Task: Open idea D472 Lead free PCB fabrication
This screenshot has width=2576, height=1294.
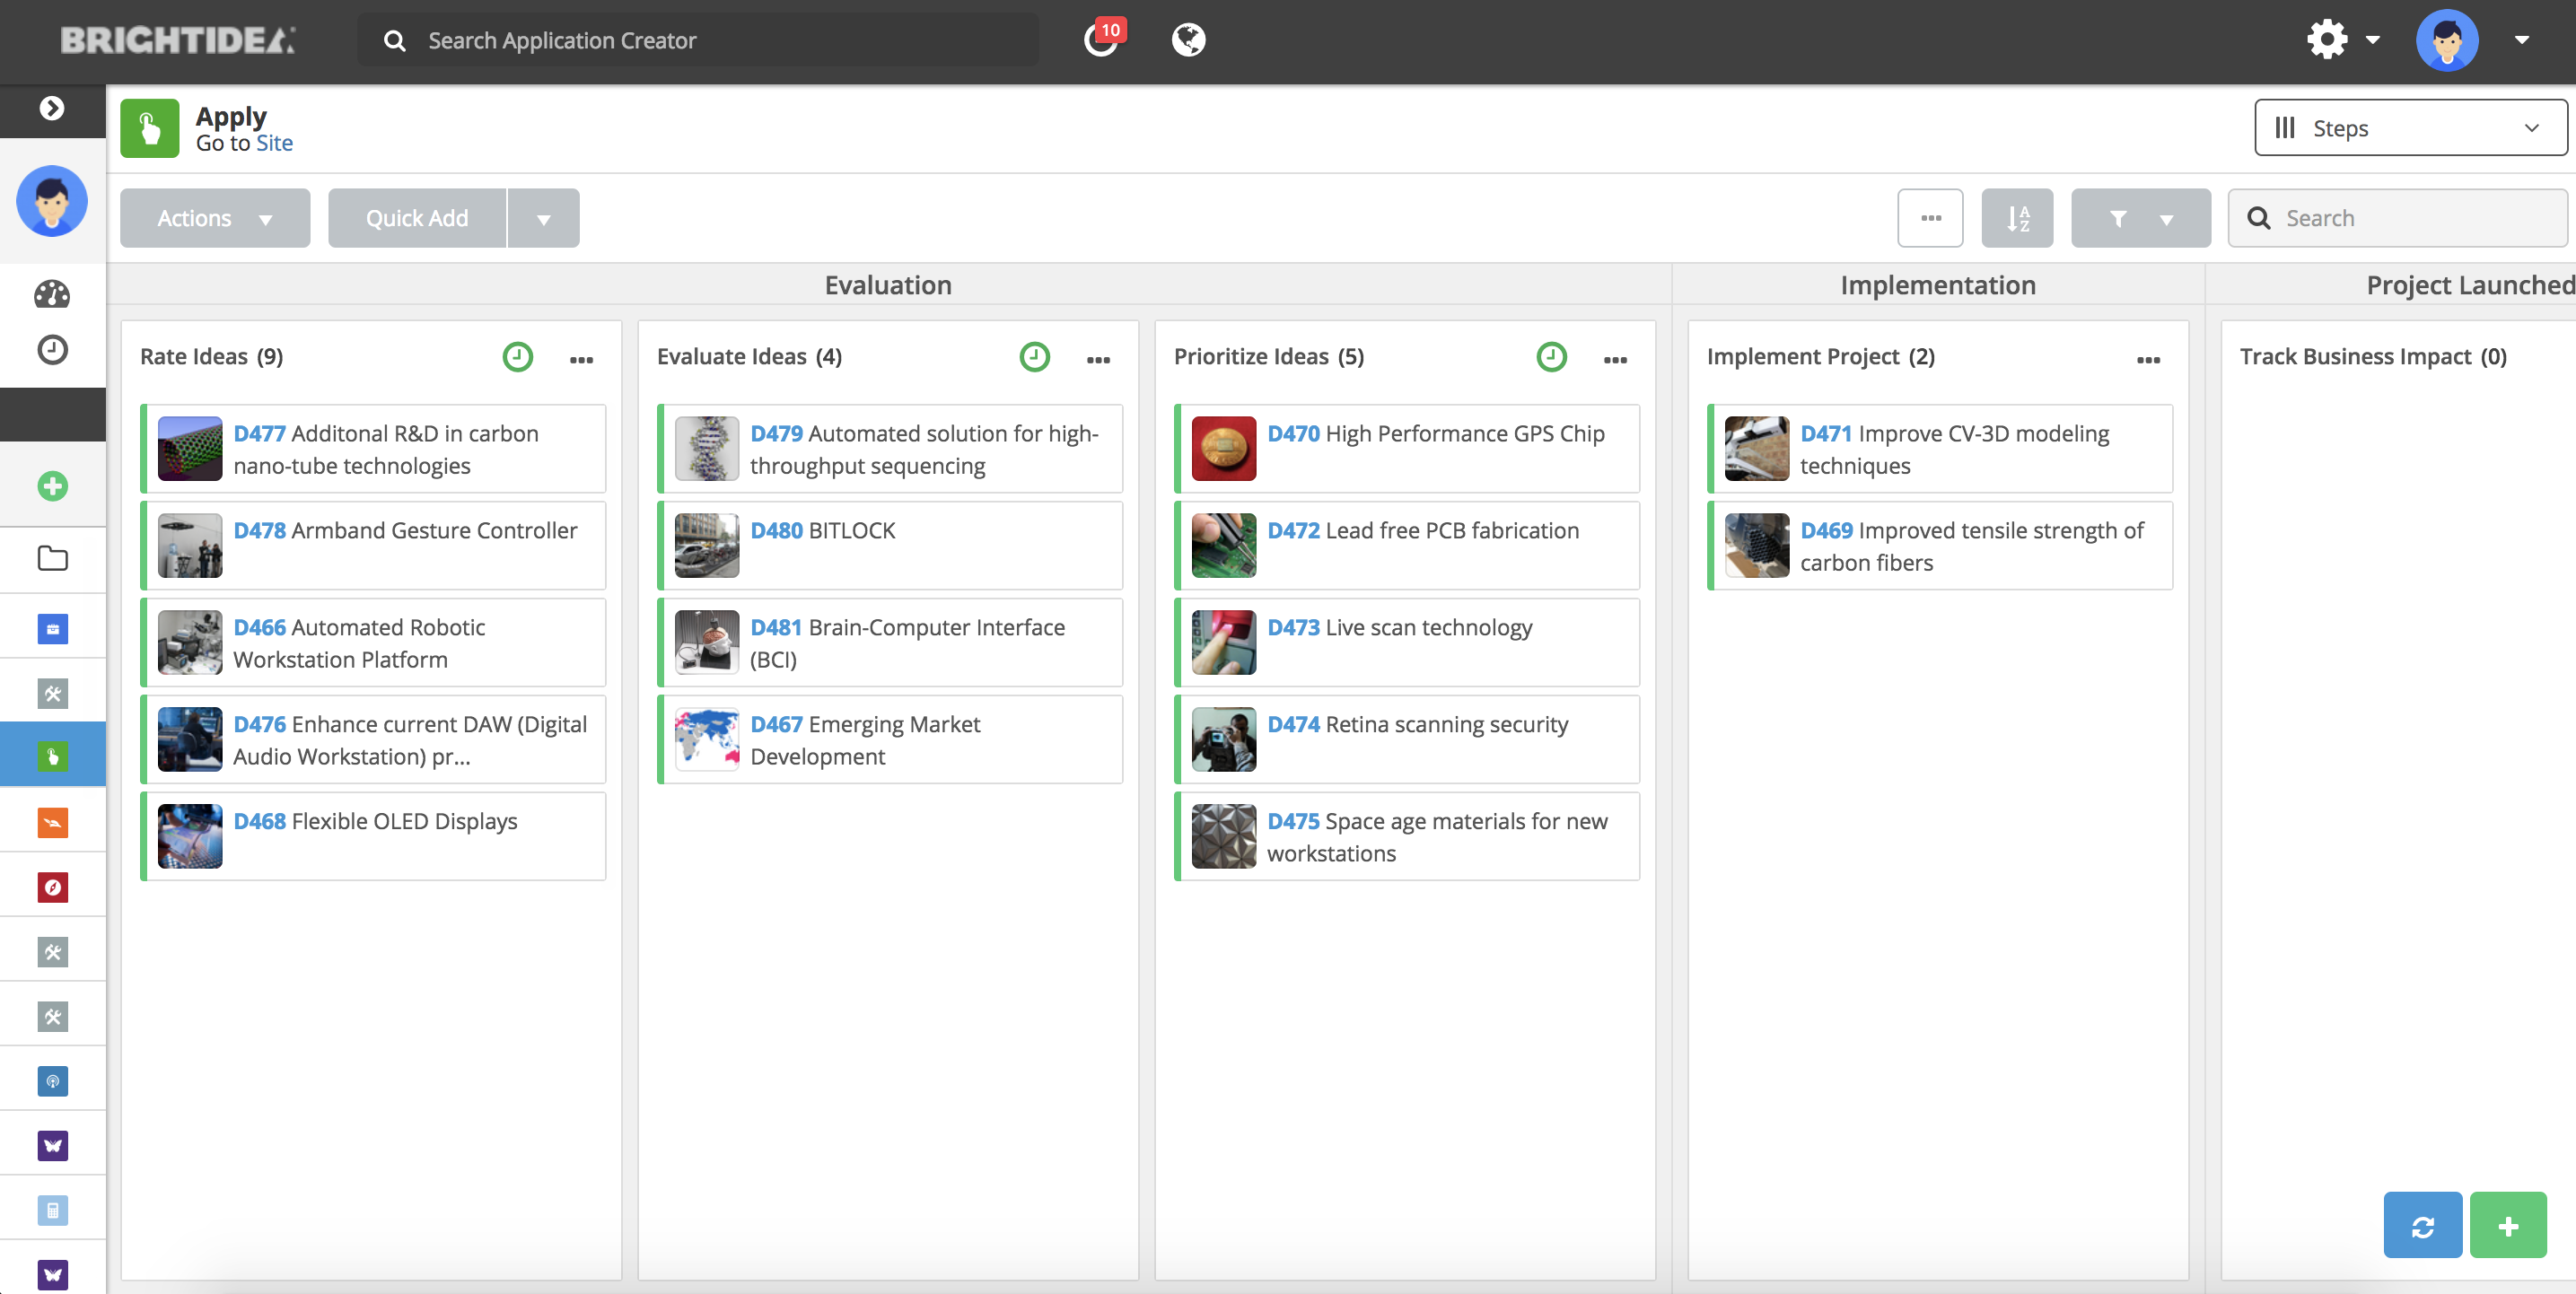Action: [1408, 545]
